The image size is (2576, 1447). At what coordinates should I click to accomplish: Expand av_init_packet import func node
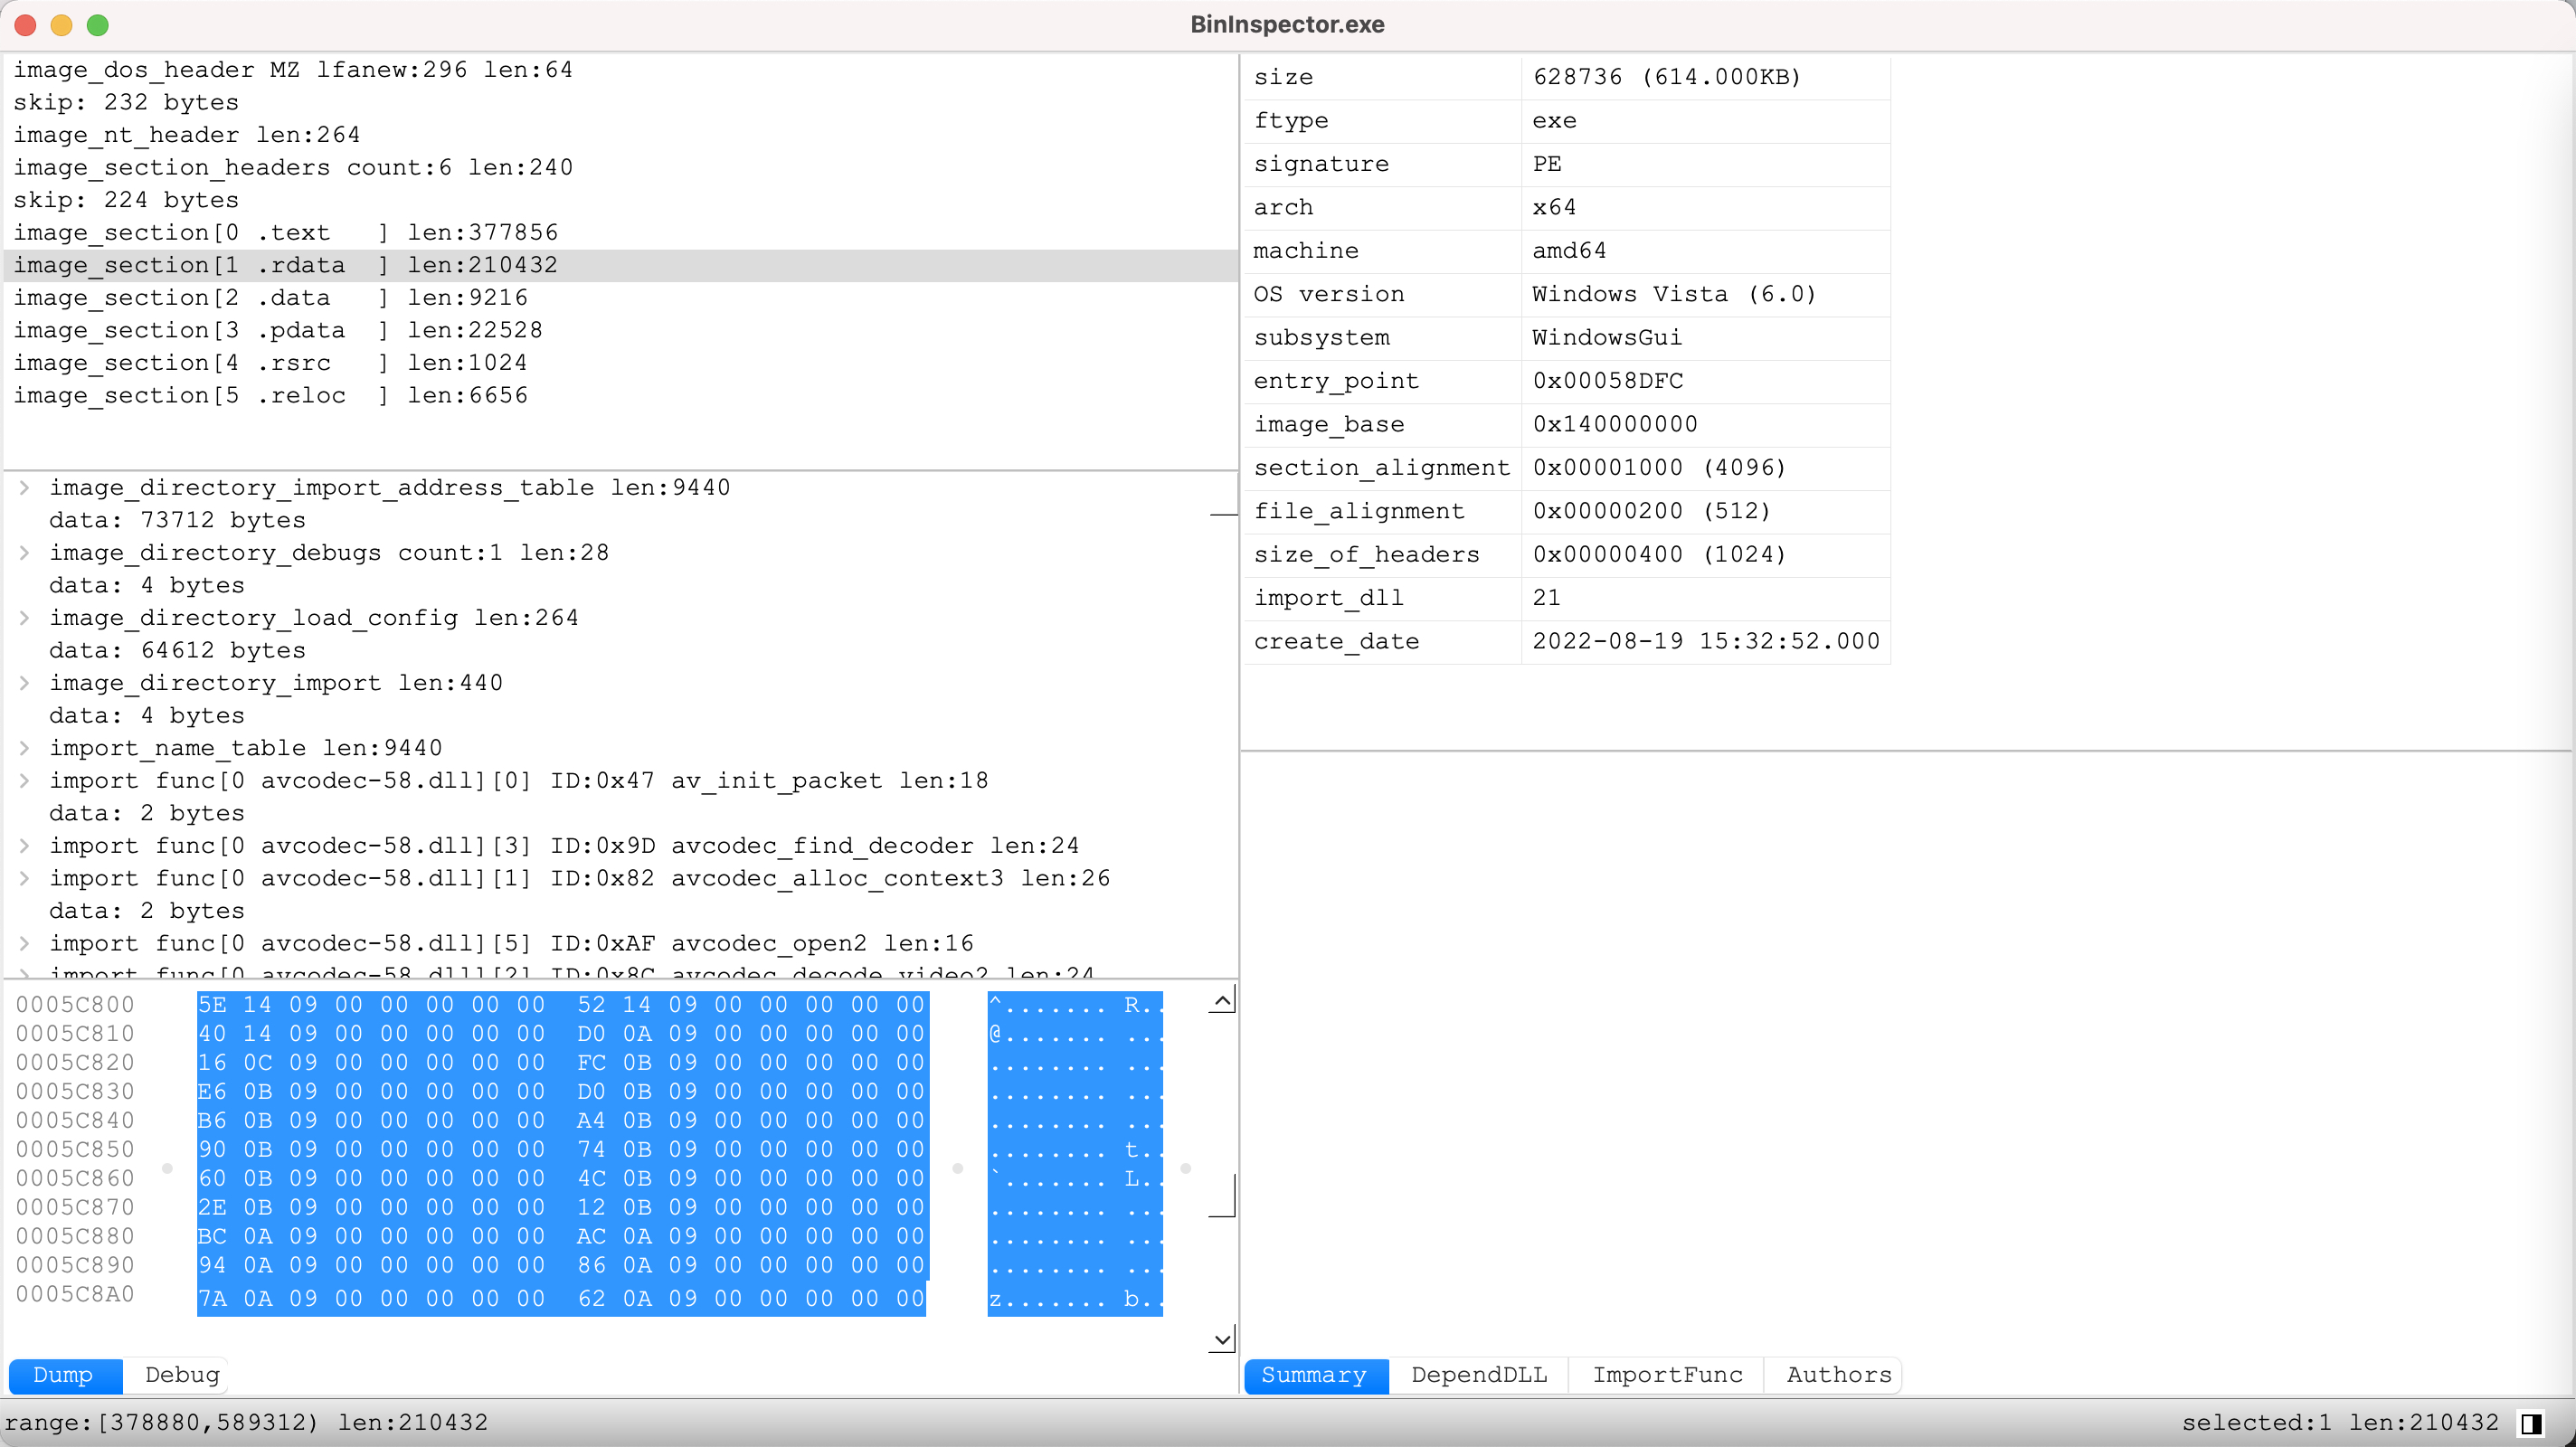[x=25, y=781]
